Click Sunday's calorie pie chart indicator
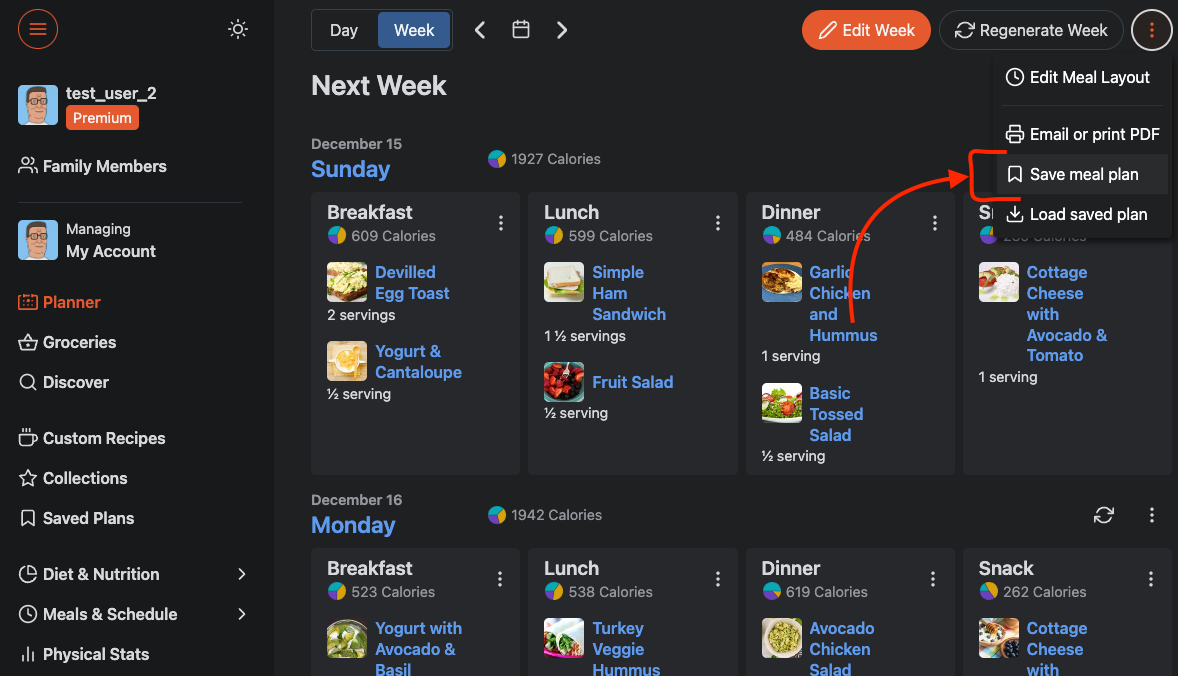1178x676 pixels. point(497,159)
